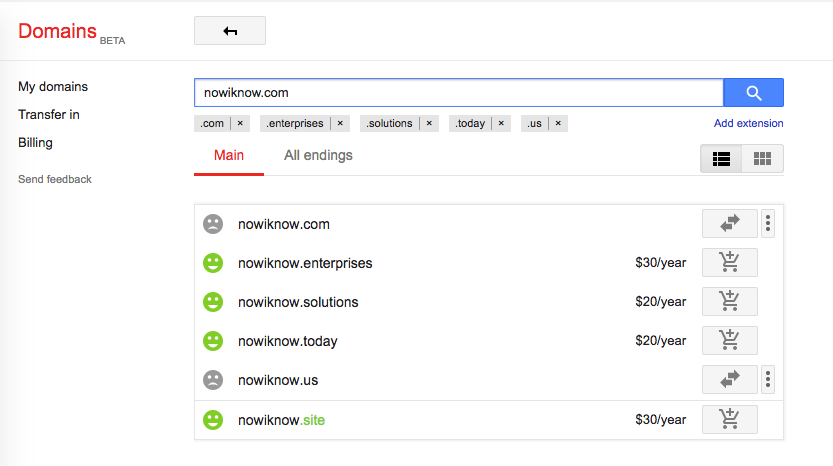The height and width of the screenshot is (466, 833).
Task: Open the All endings tab
Action: coord(318,155)
